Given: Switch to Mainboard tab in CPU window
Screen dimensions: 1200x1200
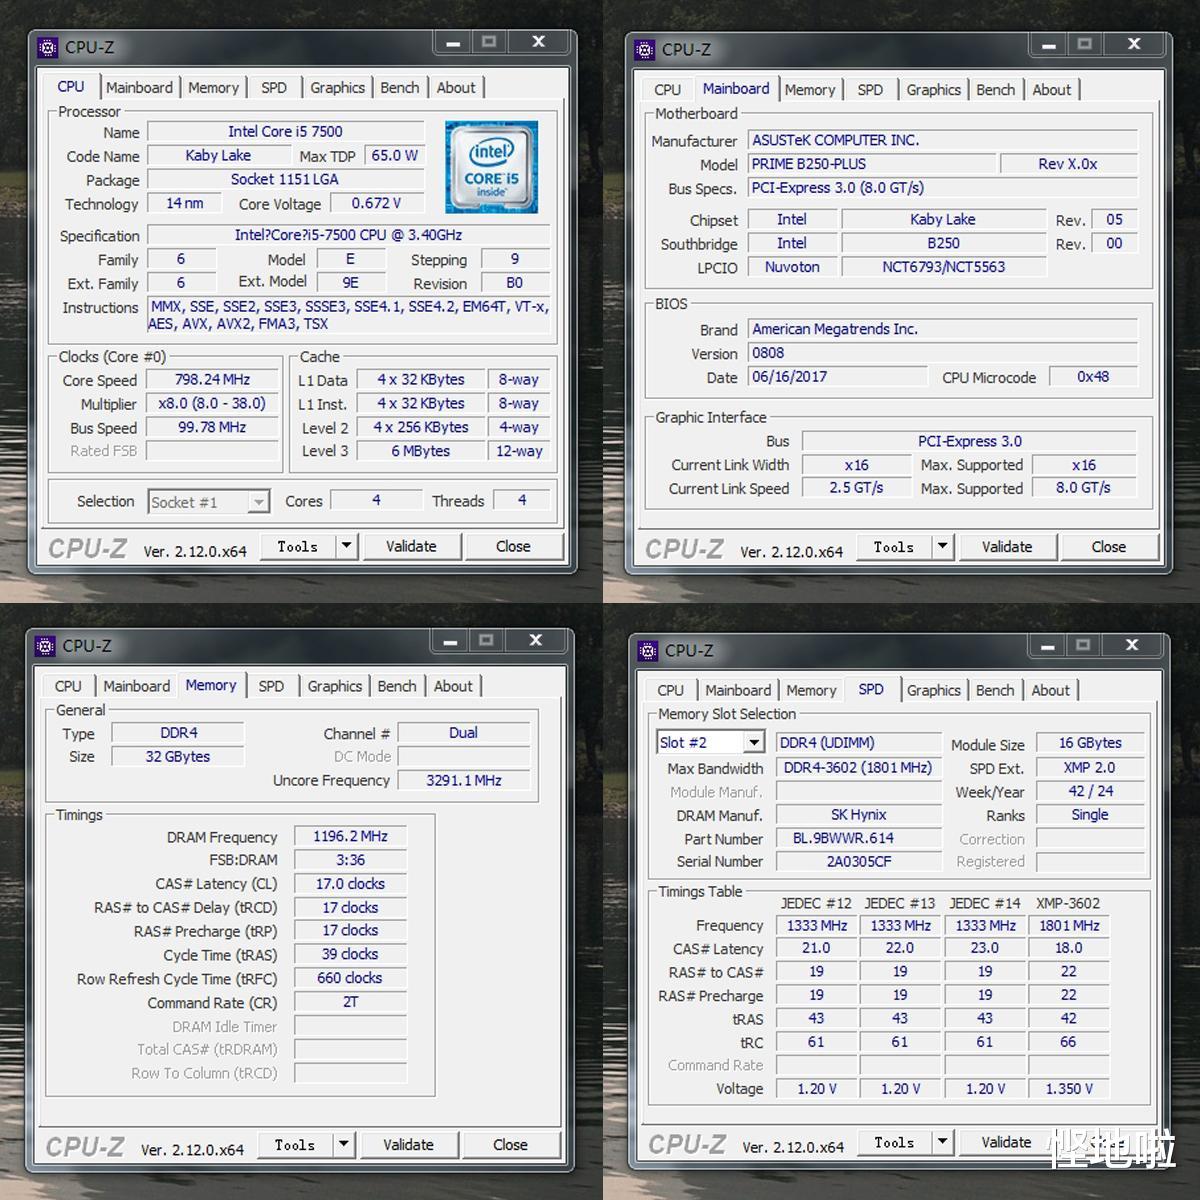Looking at the screenshot, I should click(140, 87).
